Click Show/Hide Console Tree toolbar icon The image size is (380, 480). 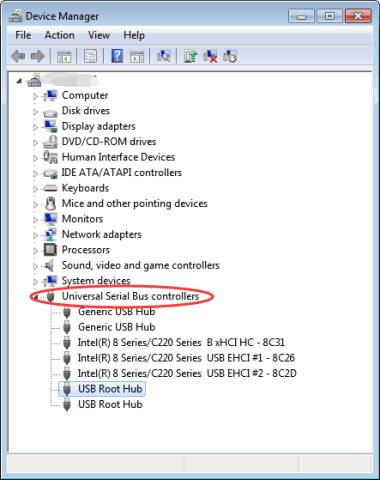click(64, 56)
